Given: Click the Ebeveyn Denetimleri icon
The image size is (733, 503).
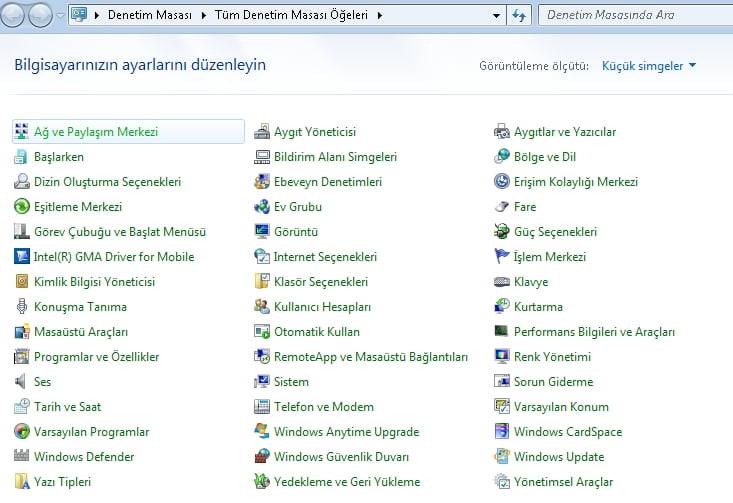Looking at the screenshot, I should pyautogui.click(x=262, y=181).
